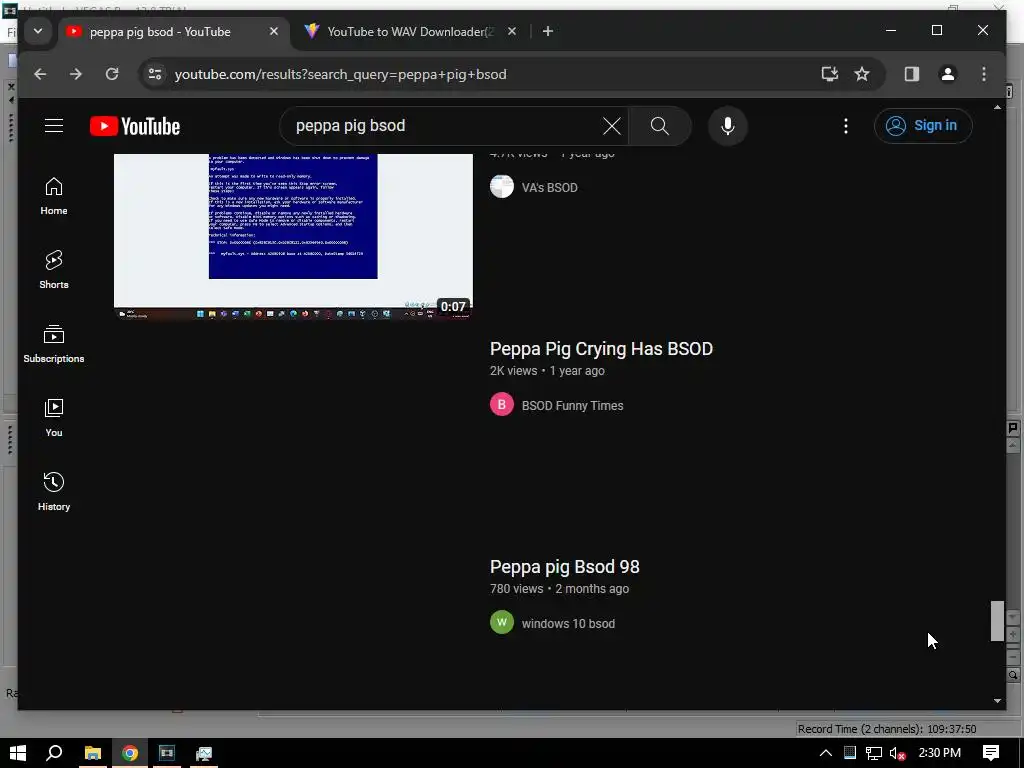Toggle Chrome's side panel icon

912,74
